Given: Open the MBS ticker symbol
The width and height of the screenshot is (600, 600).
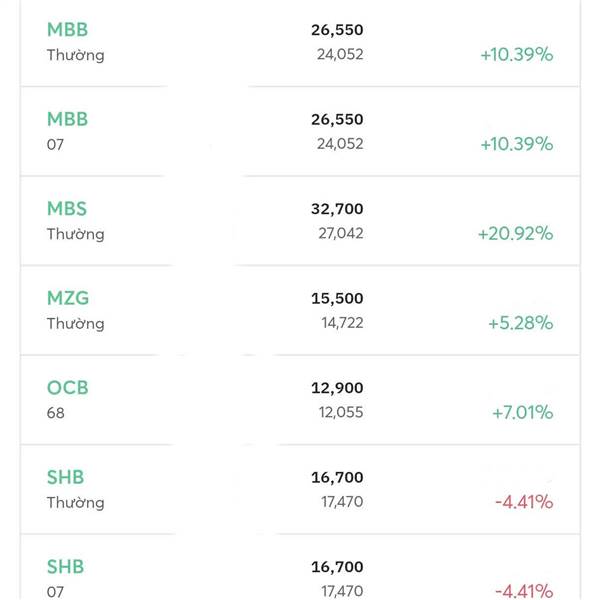Looking at the screenshot, I should tap(67, 209).
